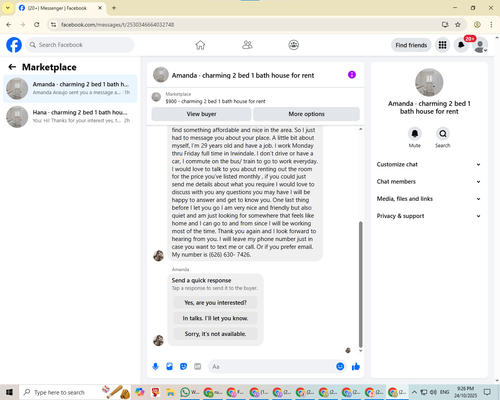Send quick response "Sorry, it's not available."

[215, 334]
